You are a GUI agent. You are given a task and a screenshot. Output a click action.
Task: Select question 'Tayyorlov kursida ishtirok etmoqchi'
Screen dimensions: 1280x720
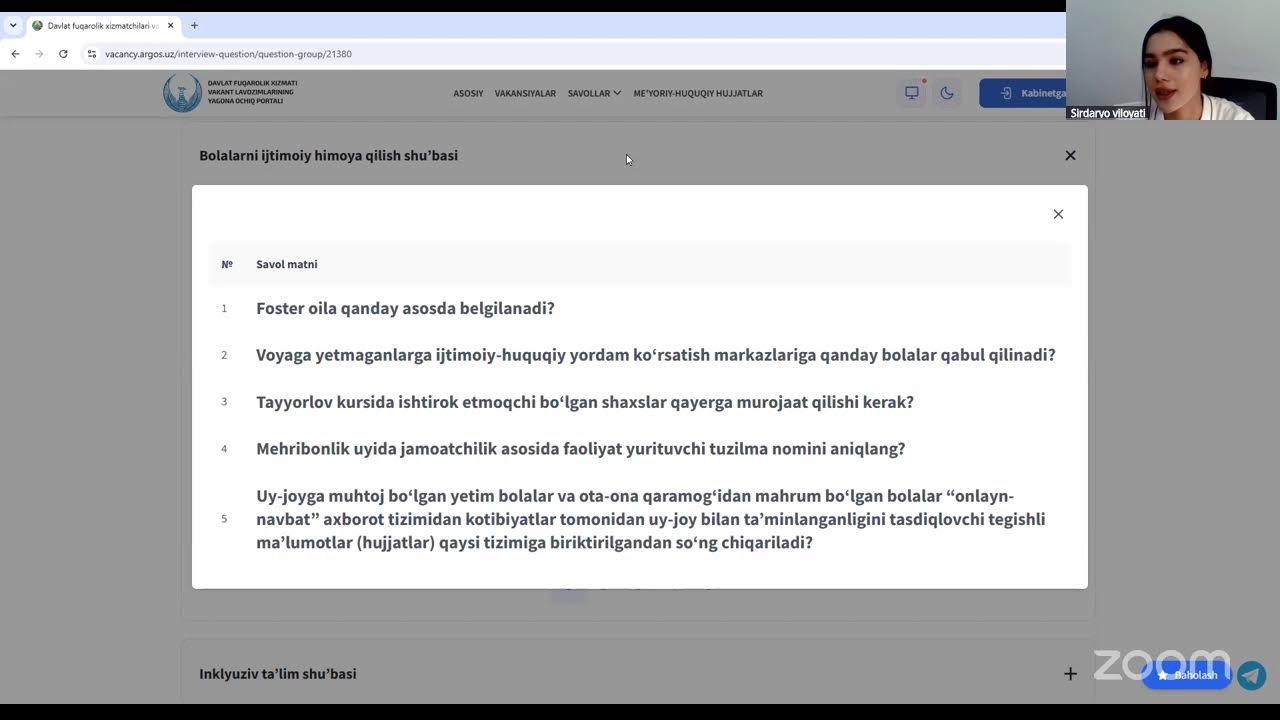[x=585, y=402]
